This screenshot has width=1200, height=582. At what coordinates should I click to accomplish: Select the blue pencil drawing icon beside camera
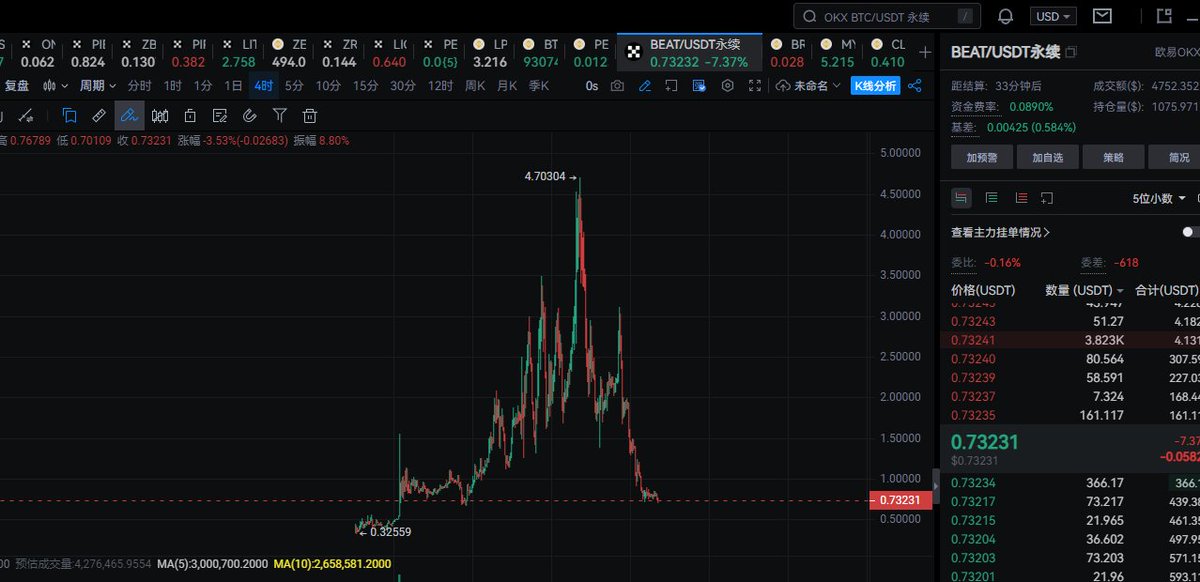pyautogui.click(x=645, y=86)
